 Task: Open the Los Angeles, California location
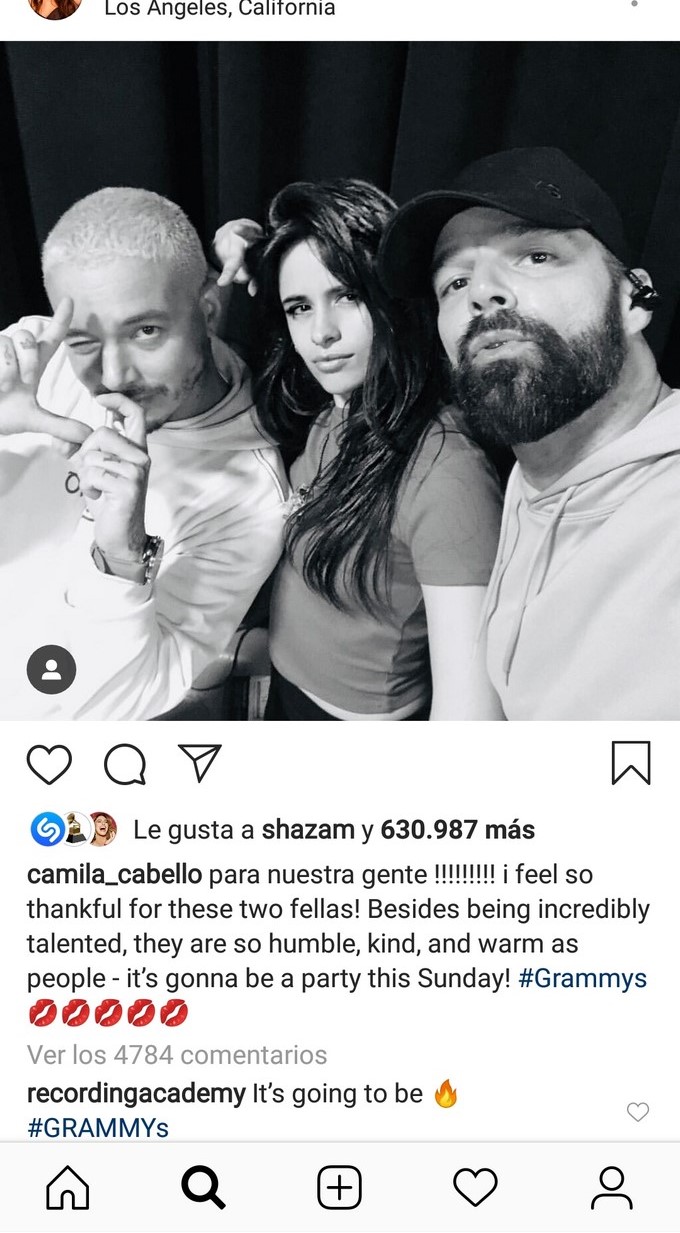[x=220, y=9]
